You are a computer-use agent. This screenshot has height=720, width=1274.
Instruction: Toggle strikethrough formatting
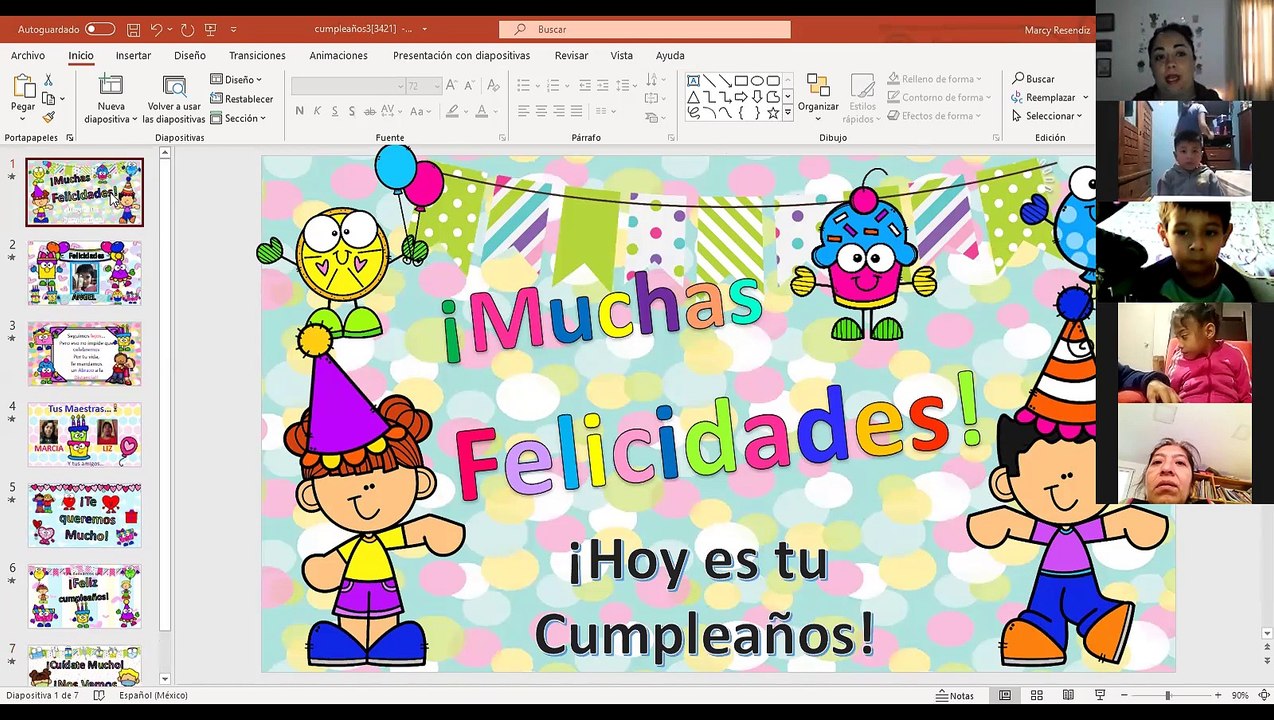pos(371,111)
